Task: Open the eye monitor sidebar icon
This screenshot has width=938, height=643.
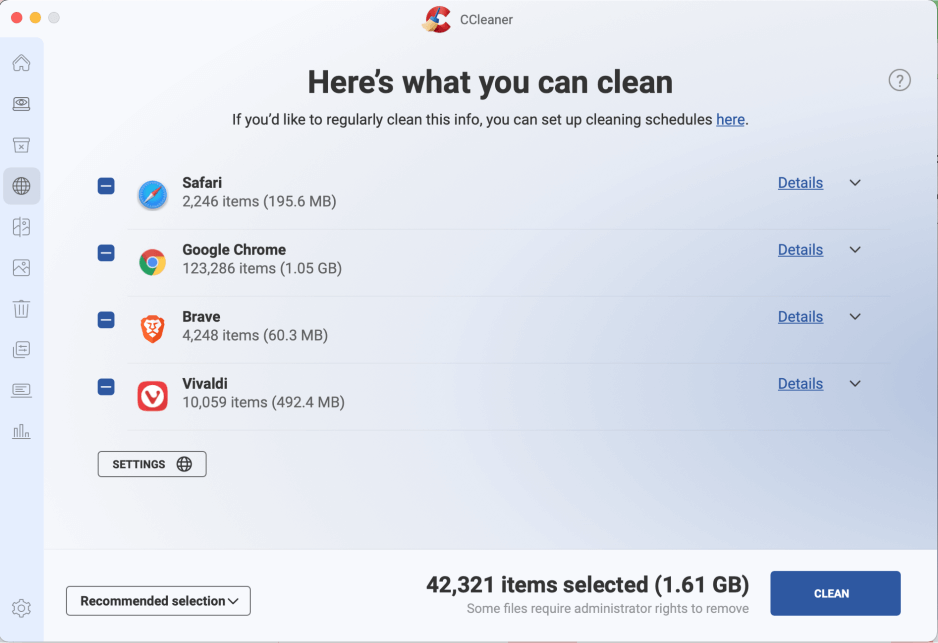Action: (22, 104)
